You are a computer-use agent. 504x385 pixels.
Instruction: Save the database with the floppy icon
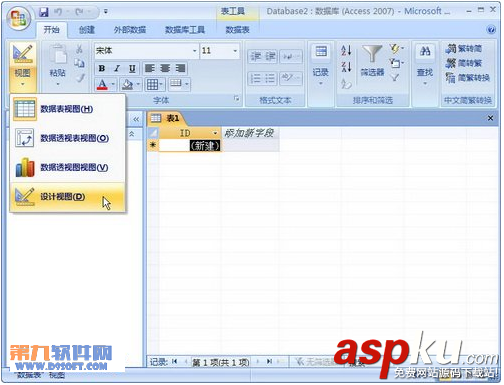tap(44, 12)
